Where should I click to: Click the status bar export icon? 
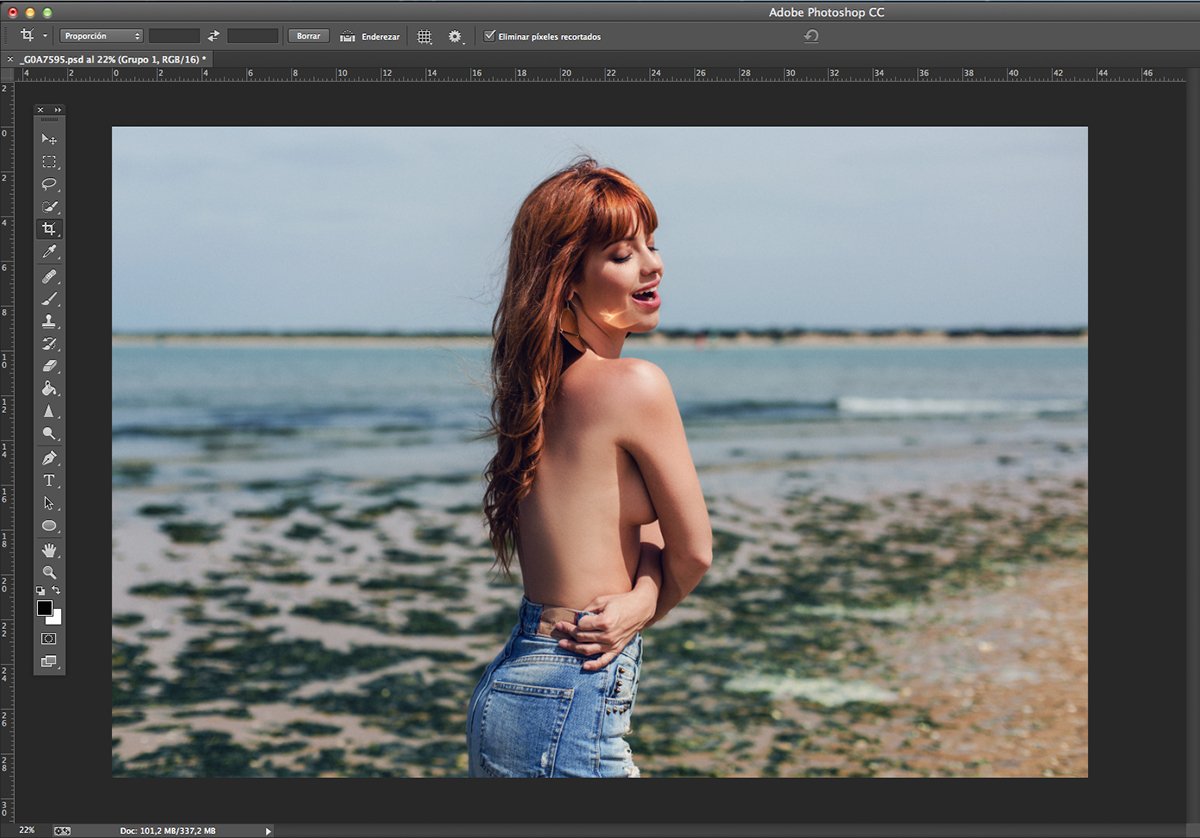62,830
